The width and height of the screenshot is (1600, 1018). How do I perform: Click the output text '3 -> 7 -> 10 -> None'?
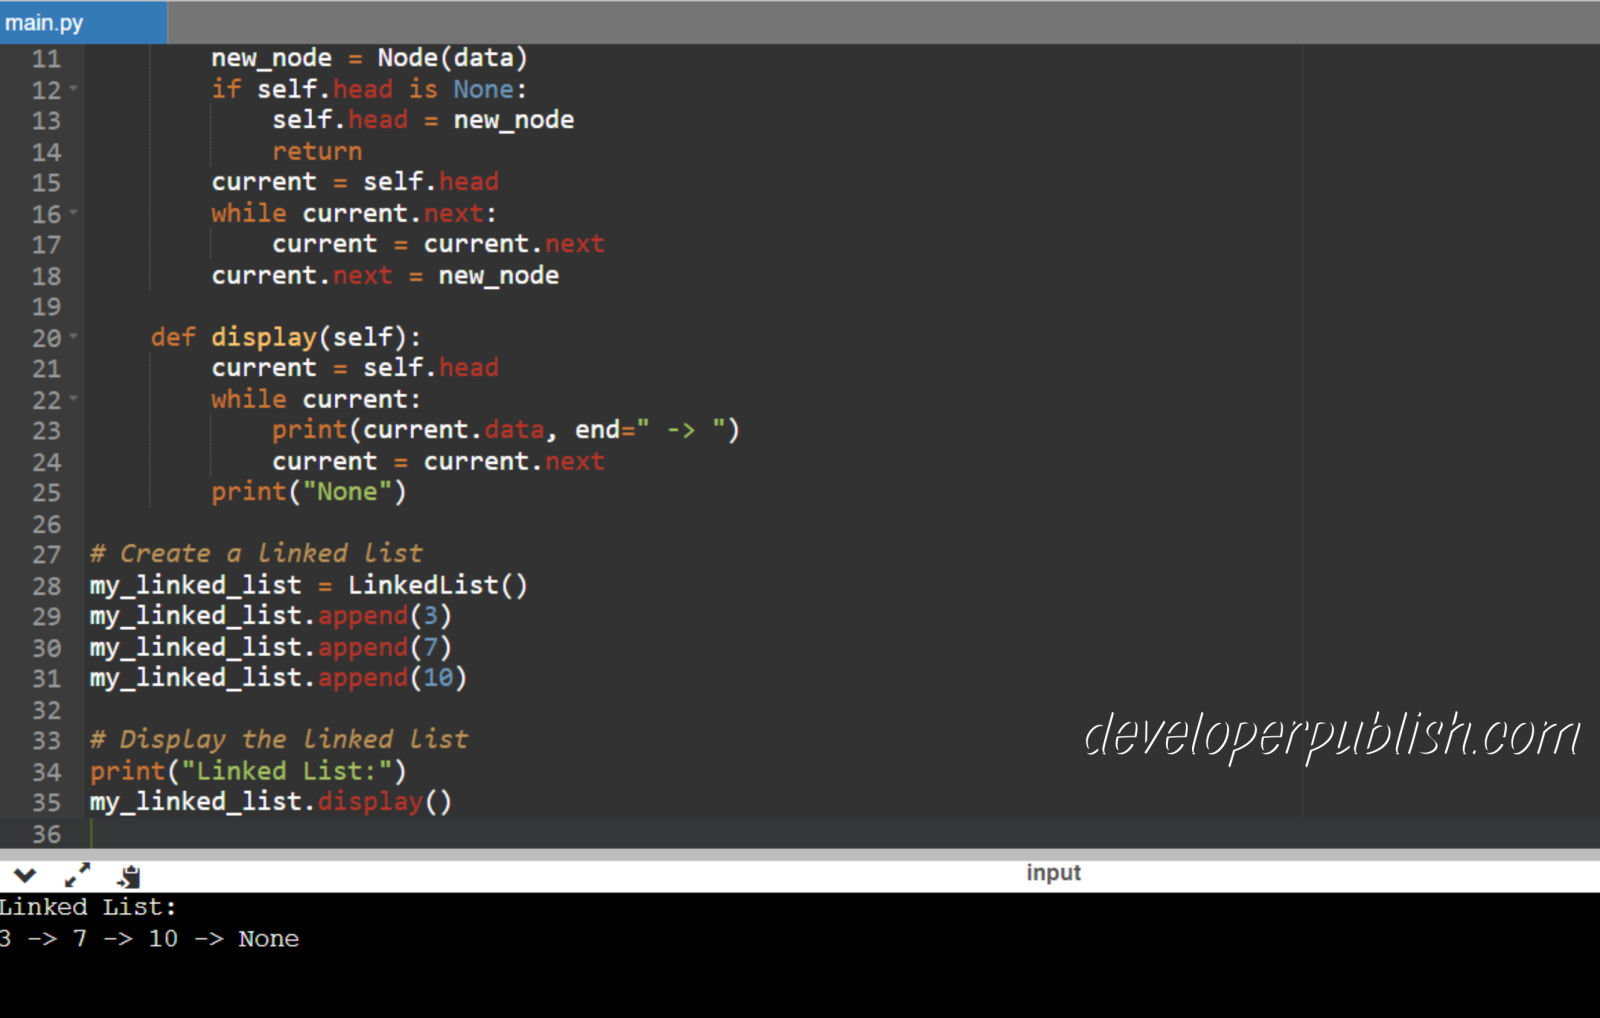click(150, 938)
